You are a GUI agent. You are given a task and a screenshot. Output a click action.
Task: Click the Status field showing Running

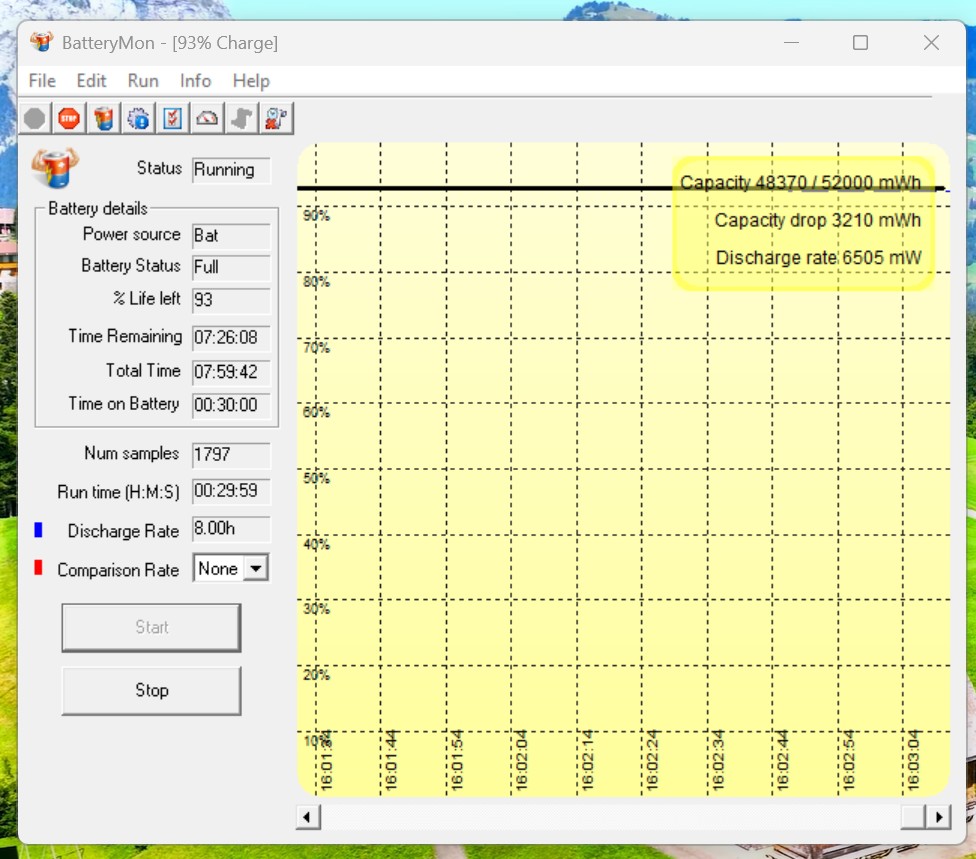coord(231,170)
